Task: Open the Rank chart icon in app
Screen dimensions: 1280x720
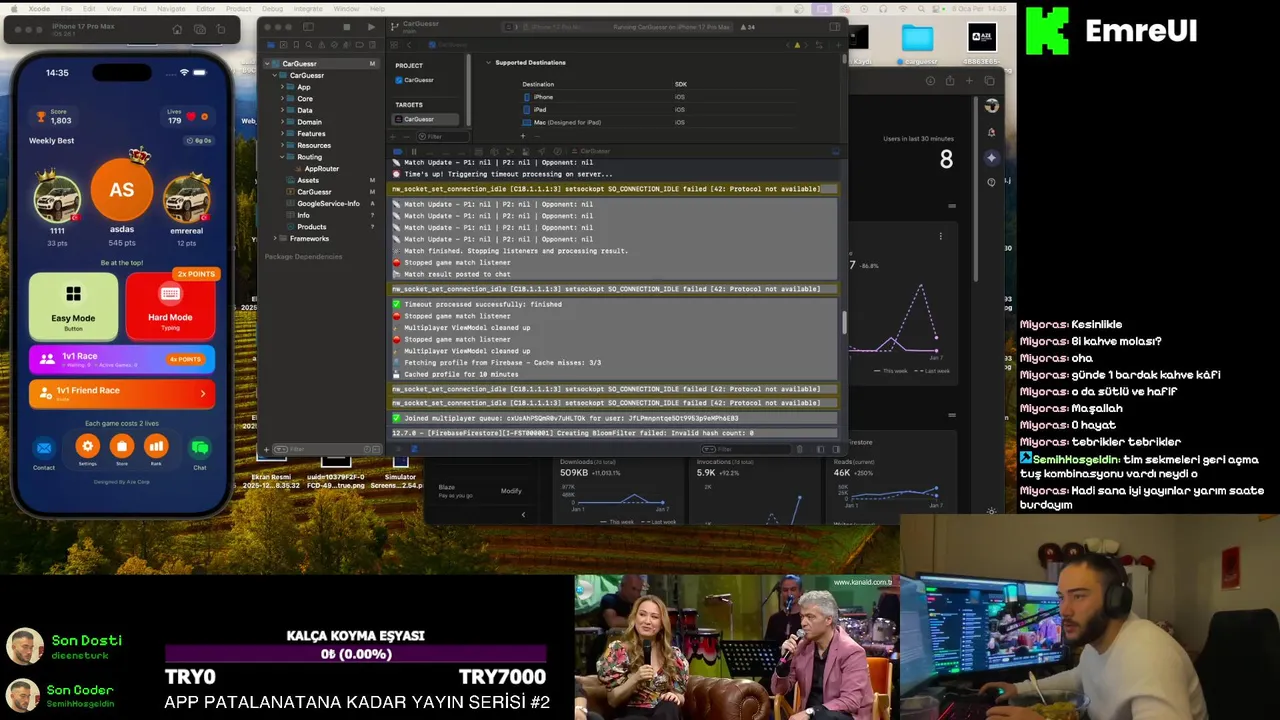Action: click(x=156, y=447)
